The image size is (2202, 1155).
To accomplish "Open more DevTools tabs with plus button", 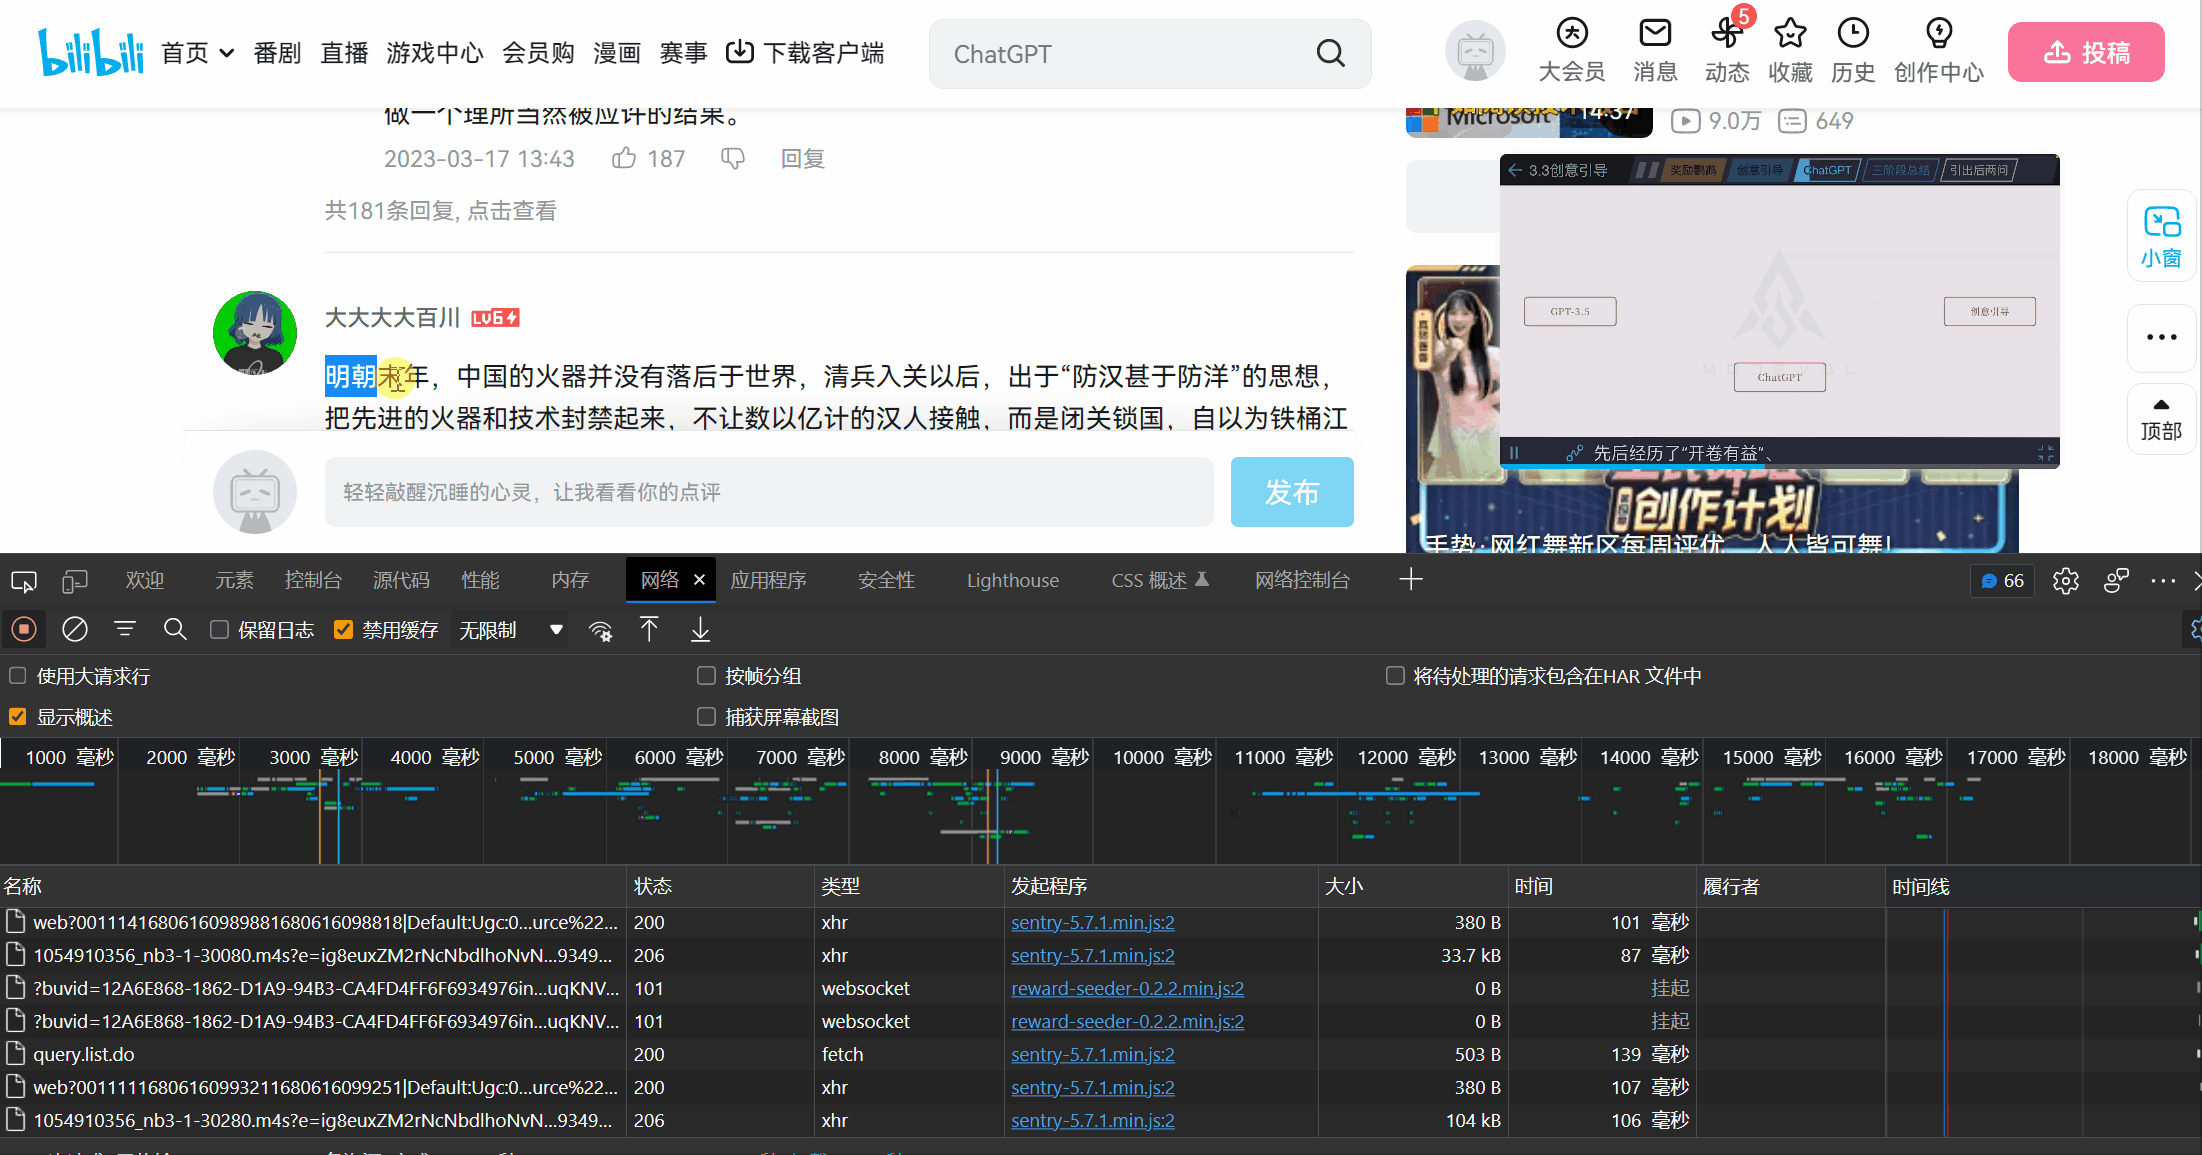I will (1410, 579).
